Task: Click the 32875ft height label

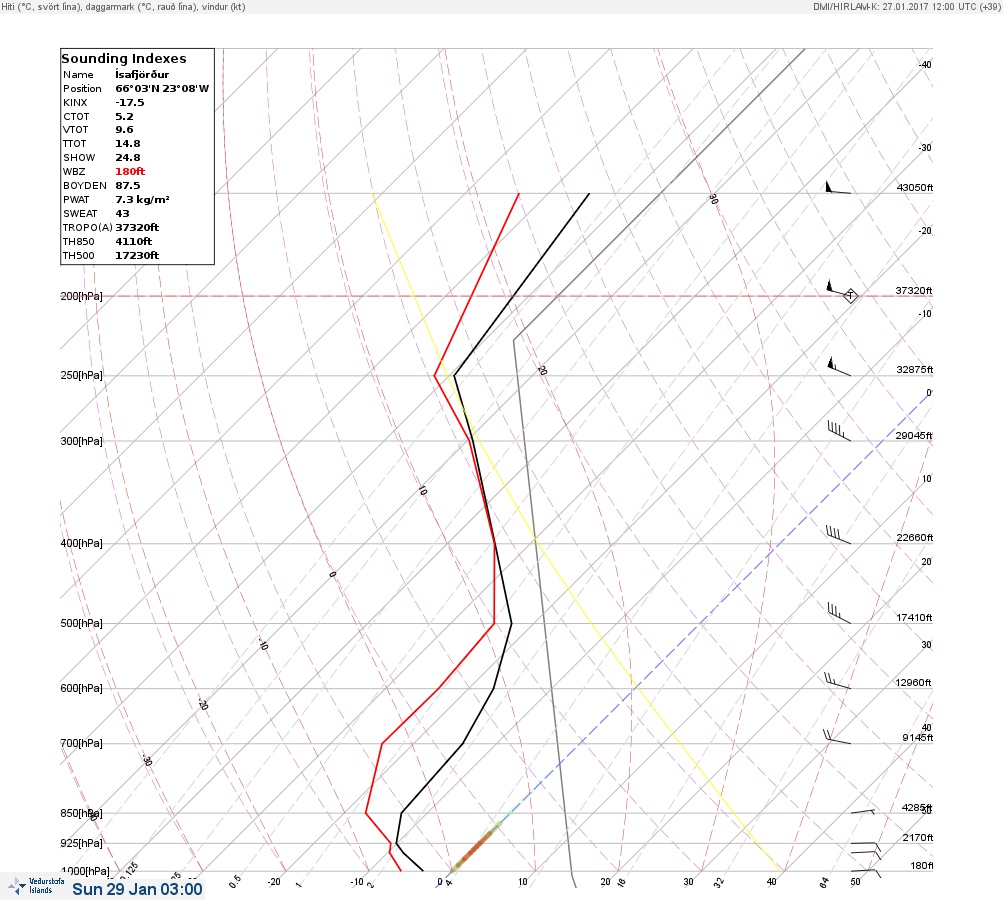Action: click(915, 370)
